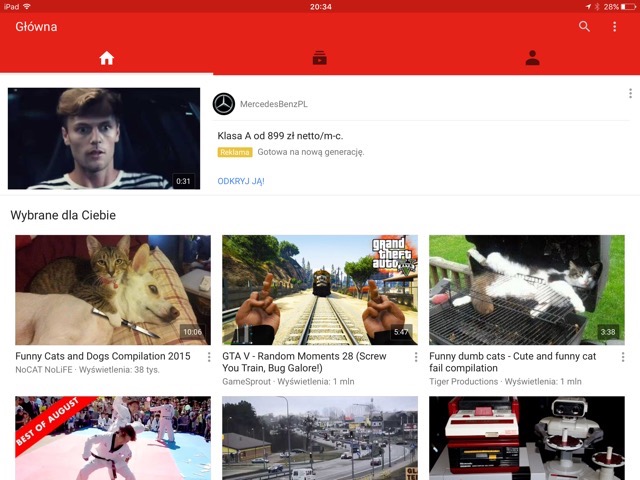Tap the battery indicator in status bar

tap(628, 7)
